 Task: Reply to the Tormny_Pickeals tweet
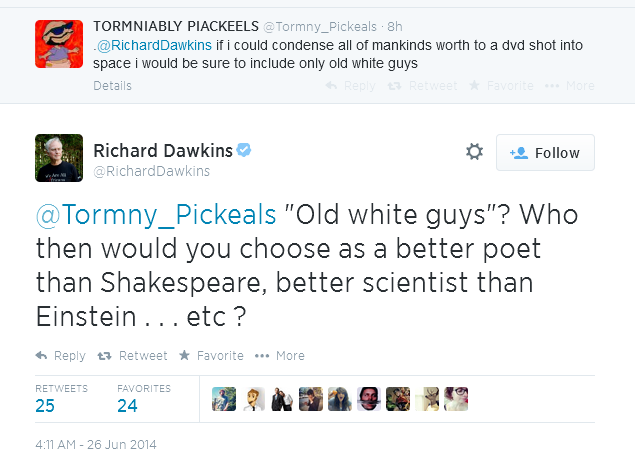(350, 86)
